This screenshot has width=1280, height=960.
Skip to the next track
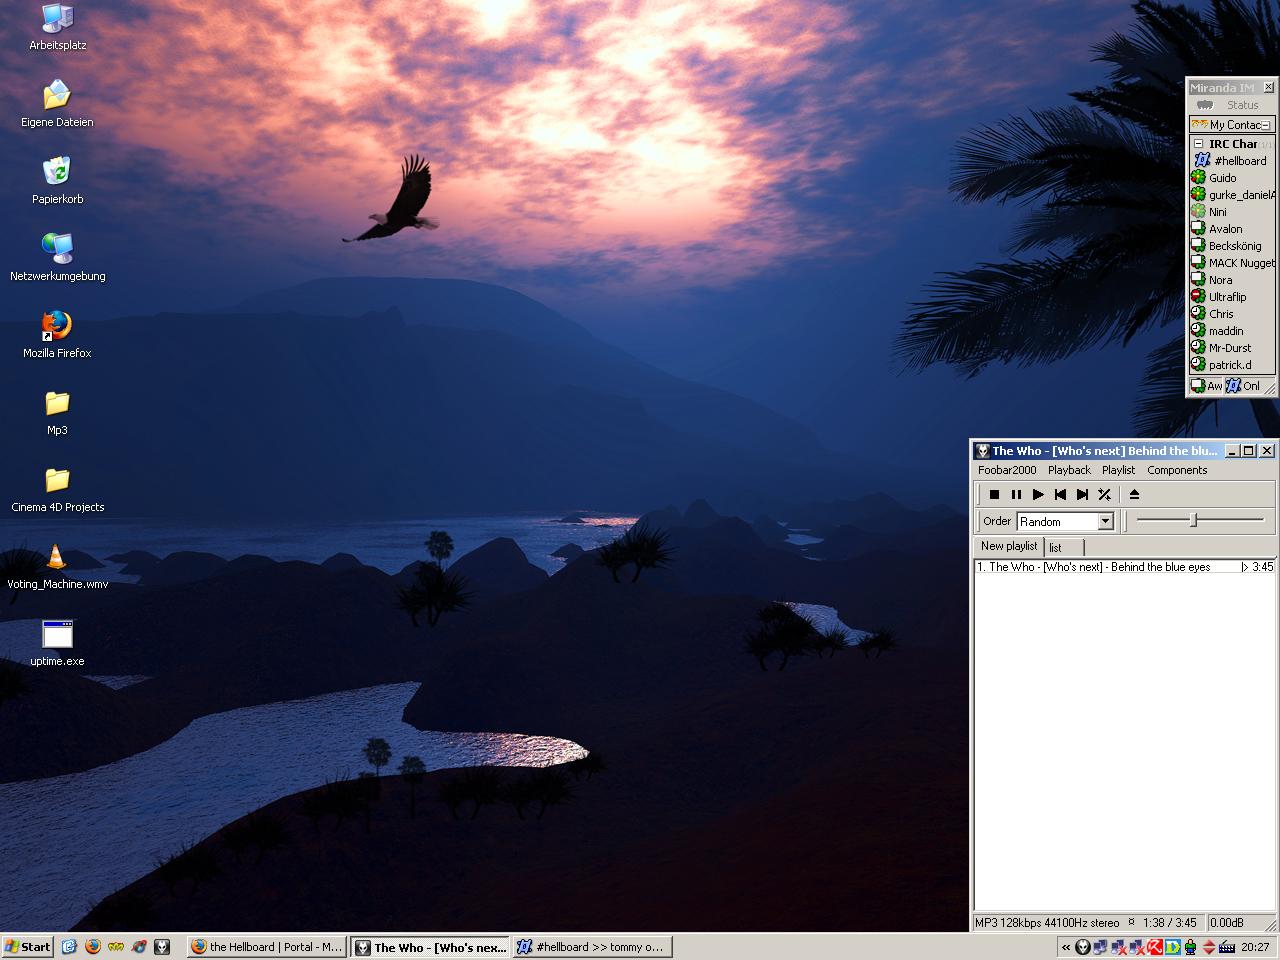tap(1082, 494)
